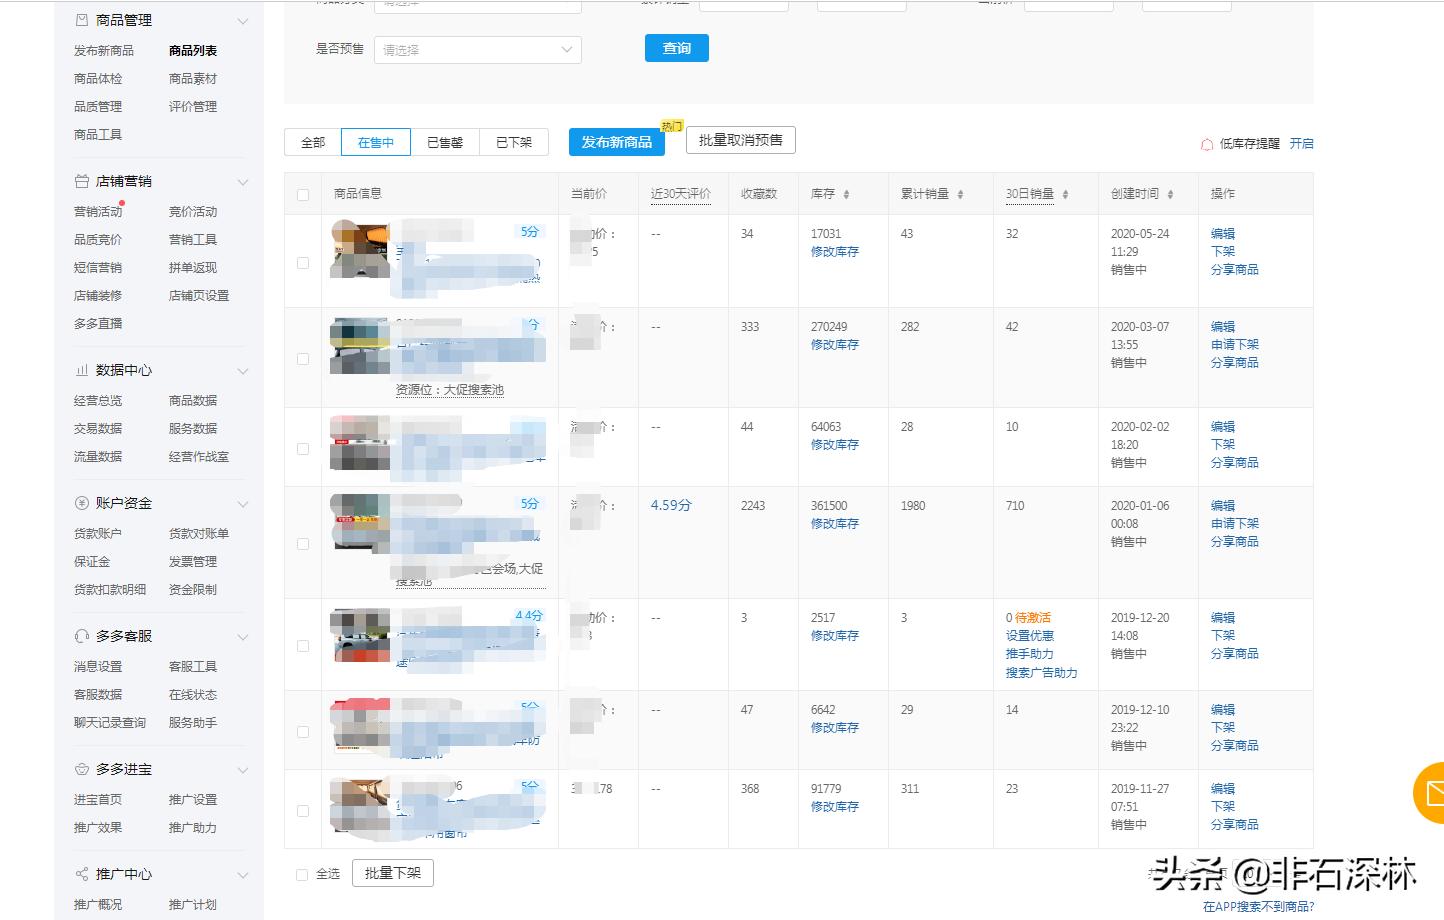
Task: Collapse the 数据中心 section chevron
Action: 243,370
